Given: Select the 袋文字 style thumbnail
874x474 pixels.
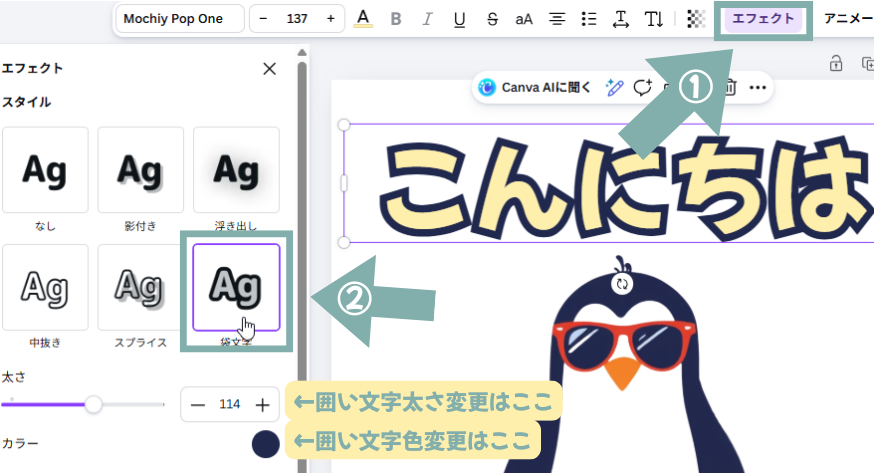Looking at the screenshot, I should pyautogui.click(x=236, y=287).
